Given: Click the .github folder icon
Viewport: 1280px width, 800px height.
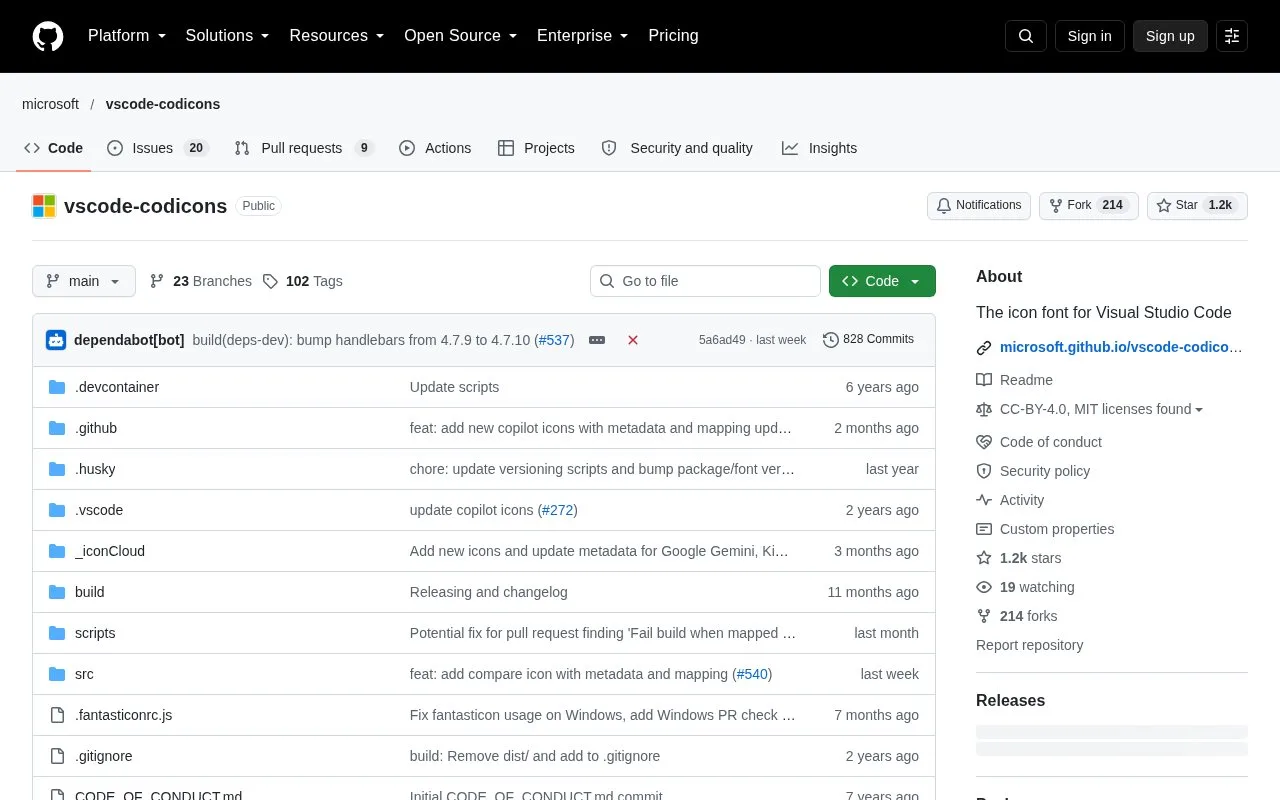Looking at the screenshot, I should tap(57, 428).
